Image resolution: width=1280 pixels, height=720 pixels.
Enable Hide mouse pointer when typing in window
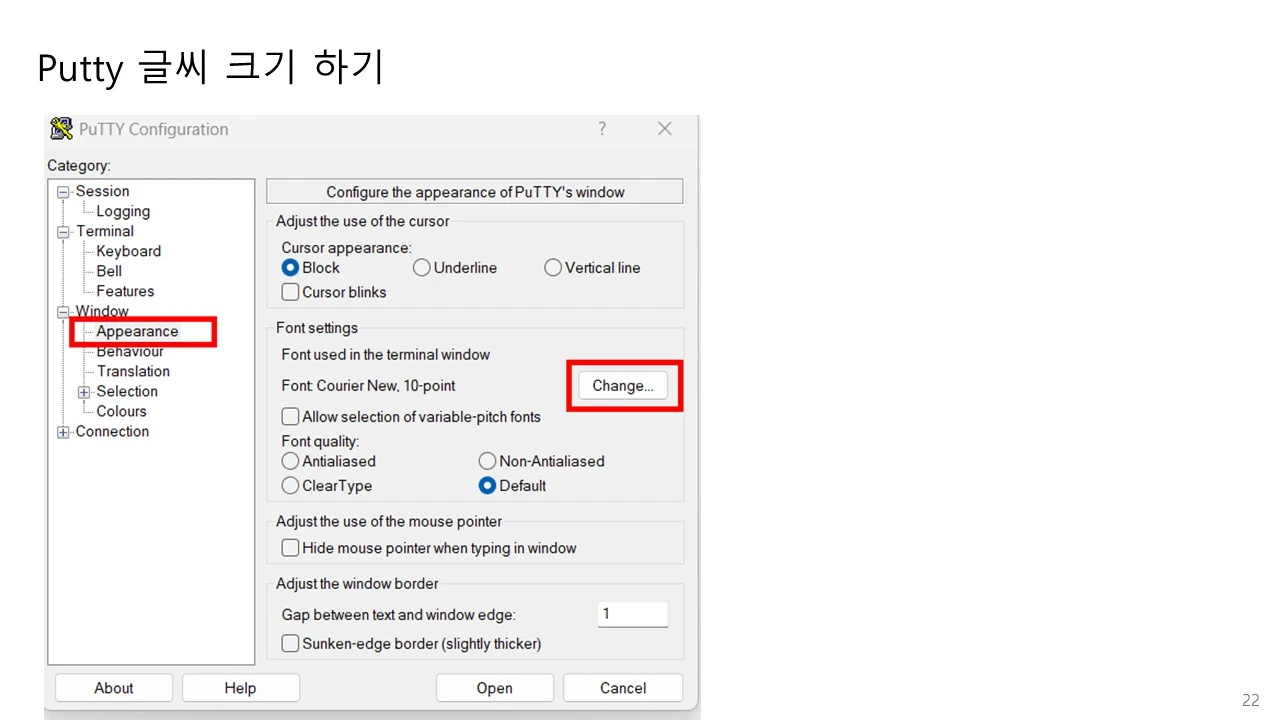coord(290,547)
